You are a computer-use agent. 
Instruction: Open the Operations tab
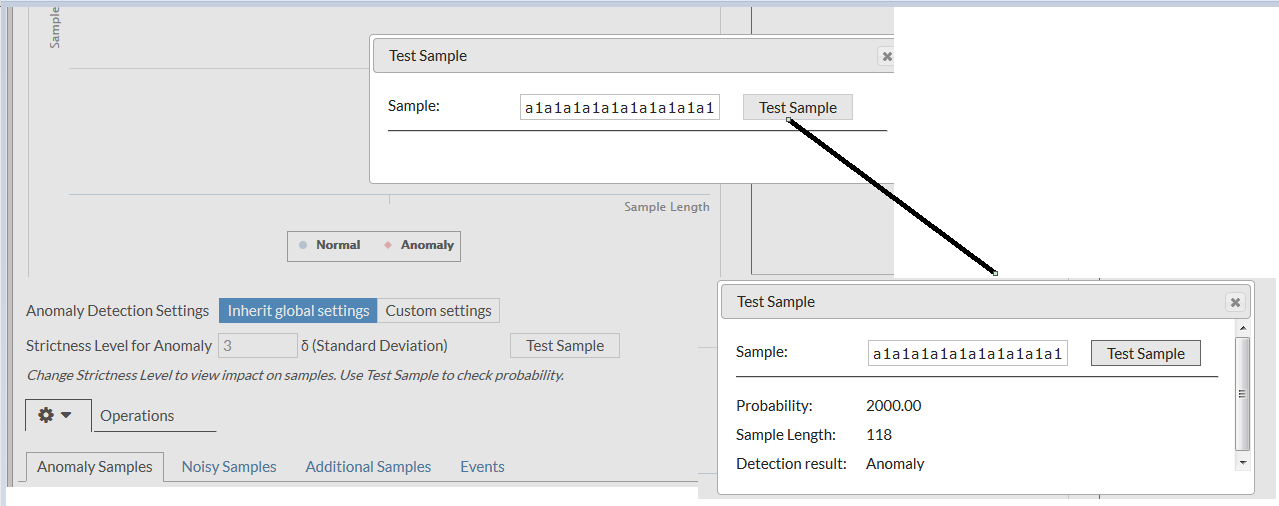pyautogui.click(x=137, y=416)
